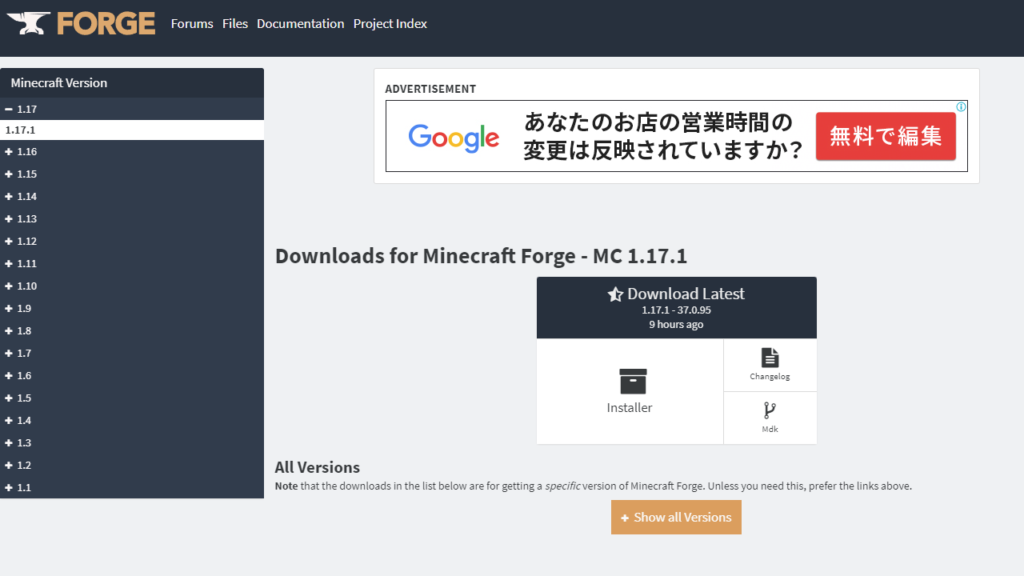Open the Changelog document icon

769,357
